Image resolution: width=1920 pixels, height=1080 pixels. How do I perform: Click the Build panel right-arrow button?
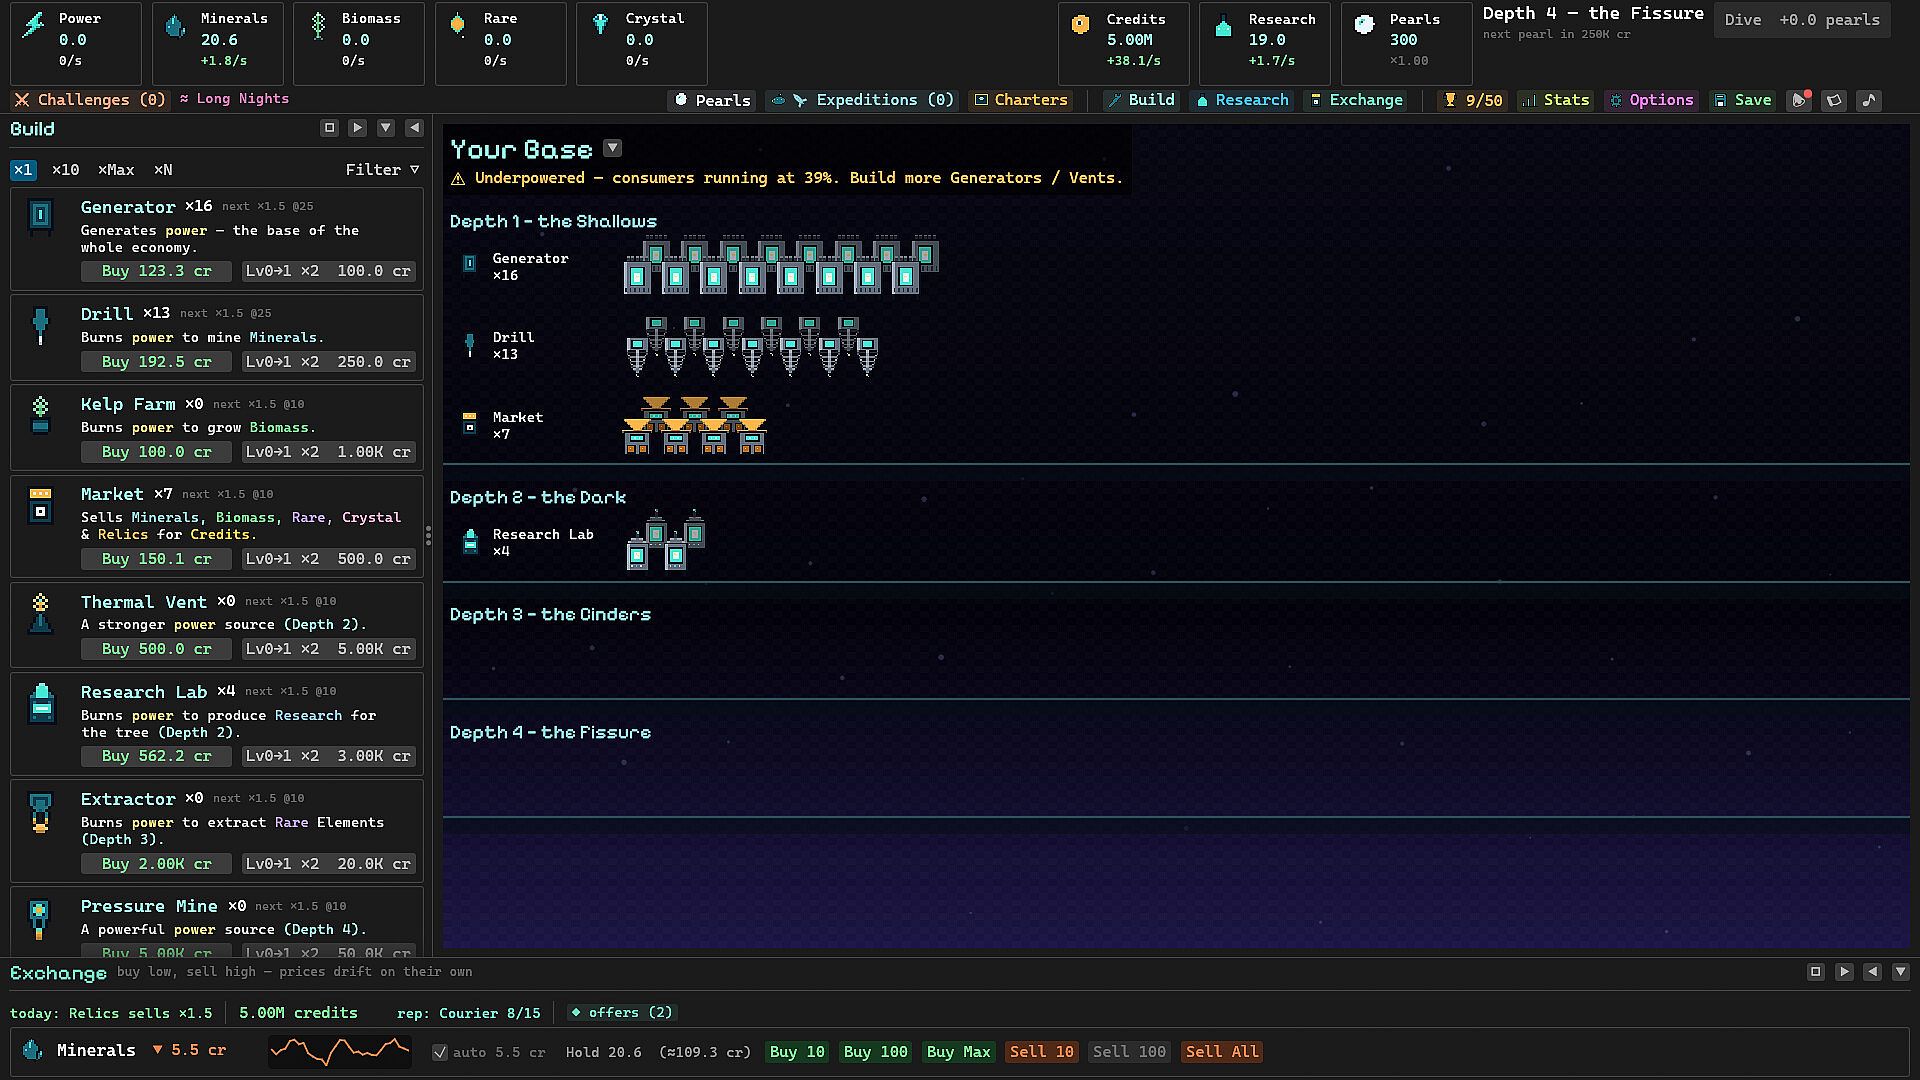pyautogui.click(x=357, y=128)
